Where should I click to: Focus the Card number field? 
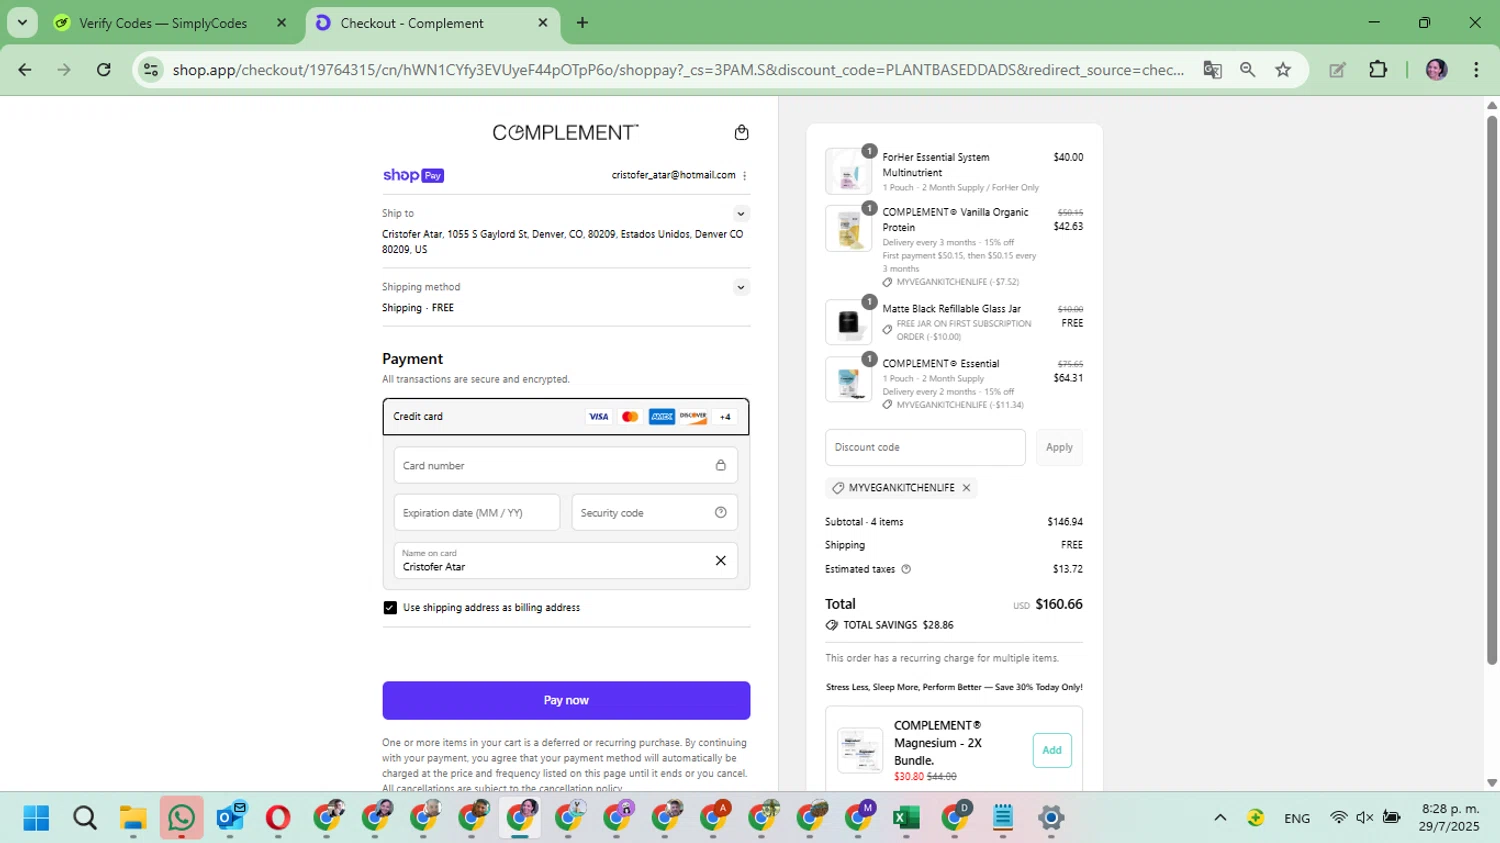pyautogui.click(x=566, y=466)
